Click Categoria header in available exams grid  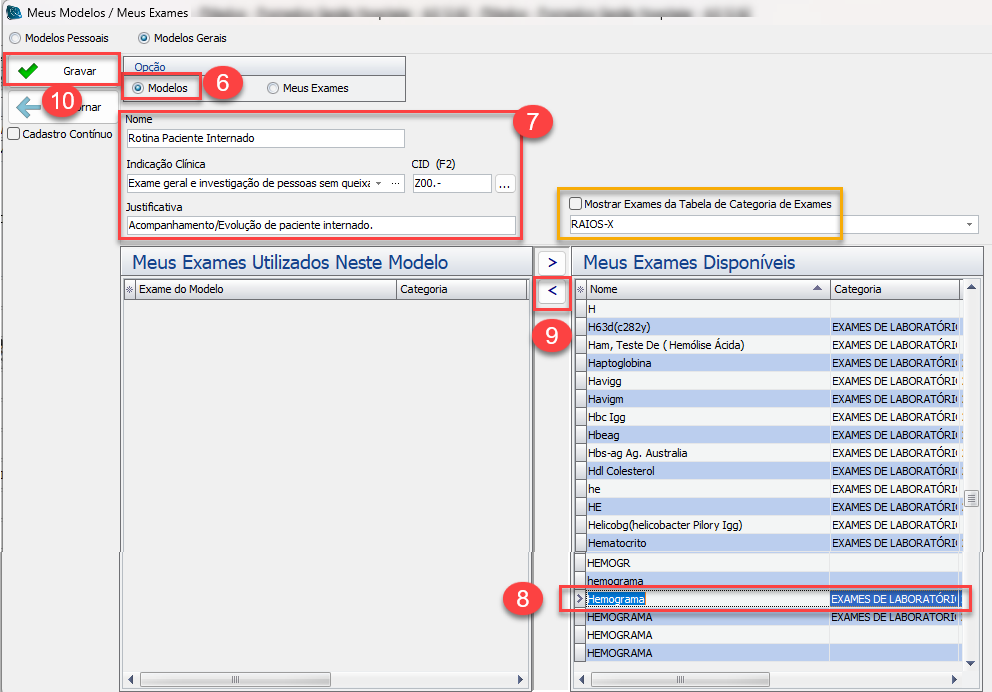[x=893, y=289]
